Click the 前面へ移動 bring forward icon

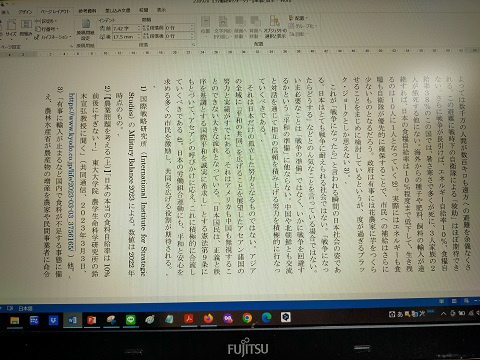[239, 26]
